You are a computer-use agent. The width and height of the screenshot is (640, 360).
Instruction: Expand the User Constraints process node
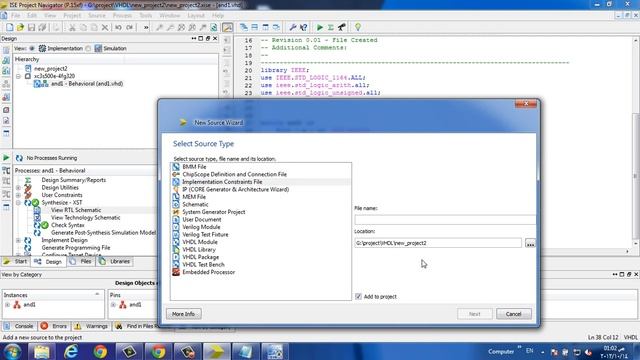18,195
